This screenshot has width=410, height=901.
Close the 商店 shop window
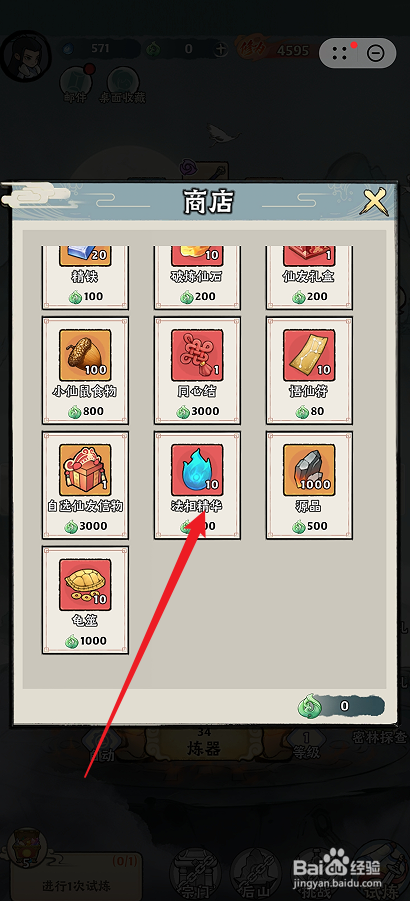[x=375, y=202]
